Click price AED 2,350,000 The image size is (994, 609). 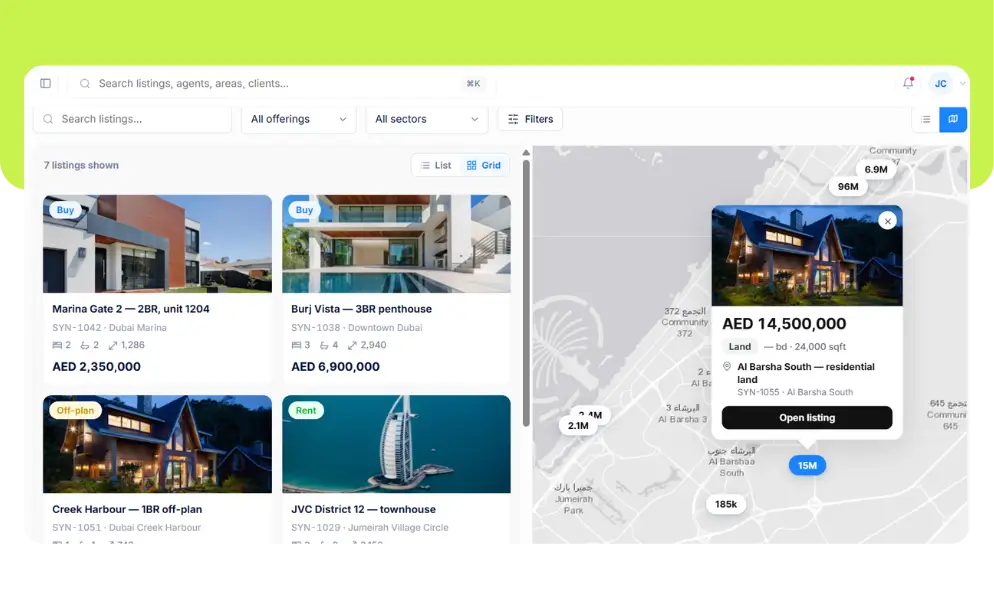96,367
